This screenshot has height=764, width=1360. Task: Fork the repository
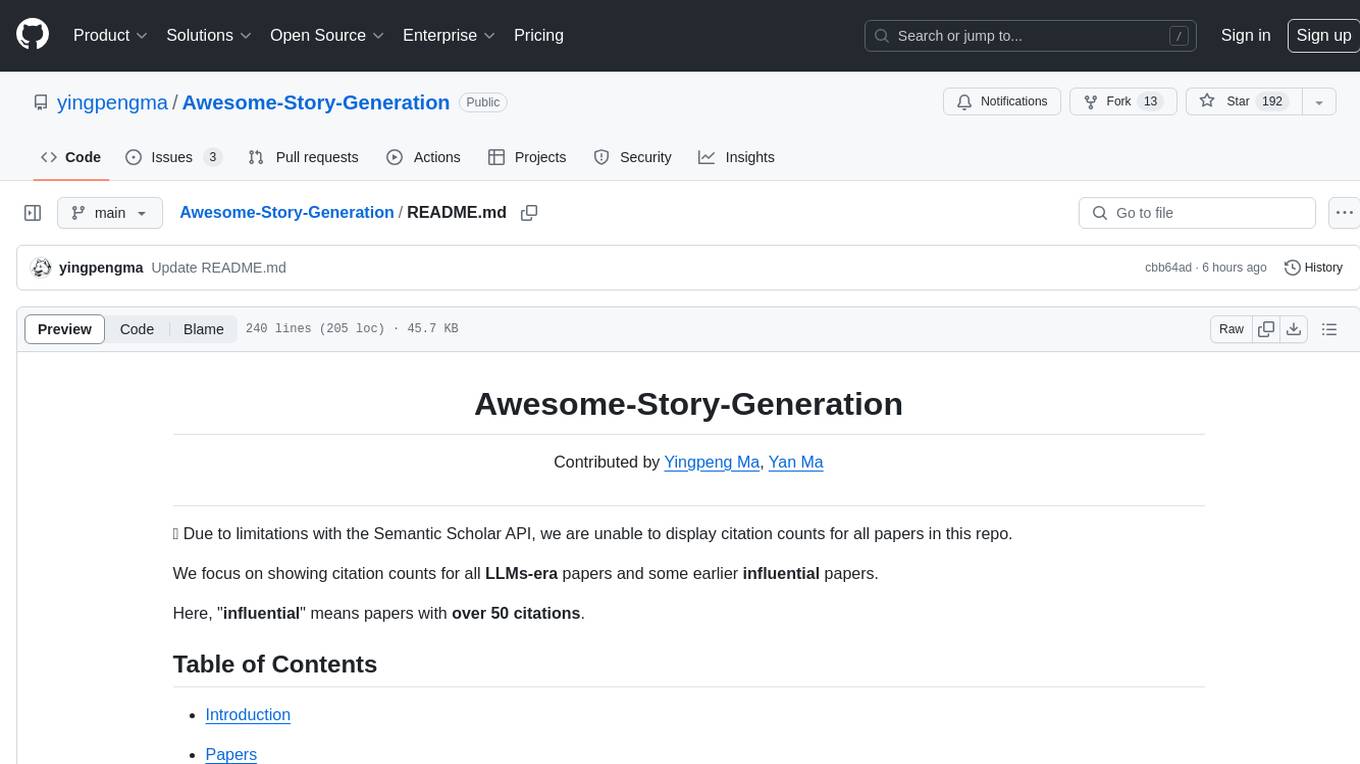pyautogui.click(x=1123, y=102)
